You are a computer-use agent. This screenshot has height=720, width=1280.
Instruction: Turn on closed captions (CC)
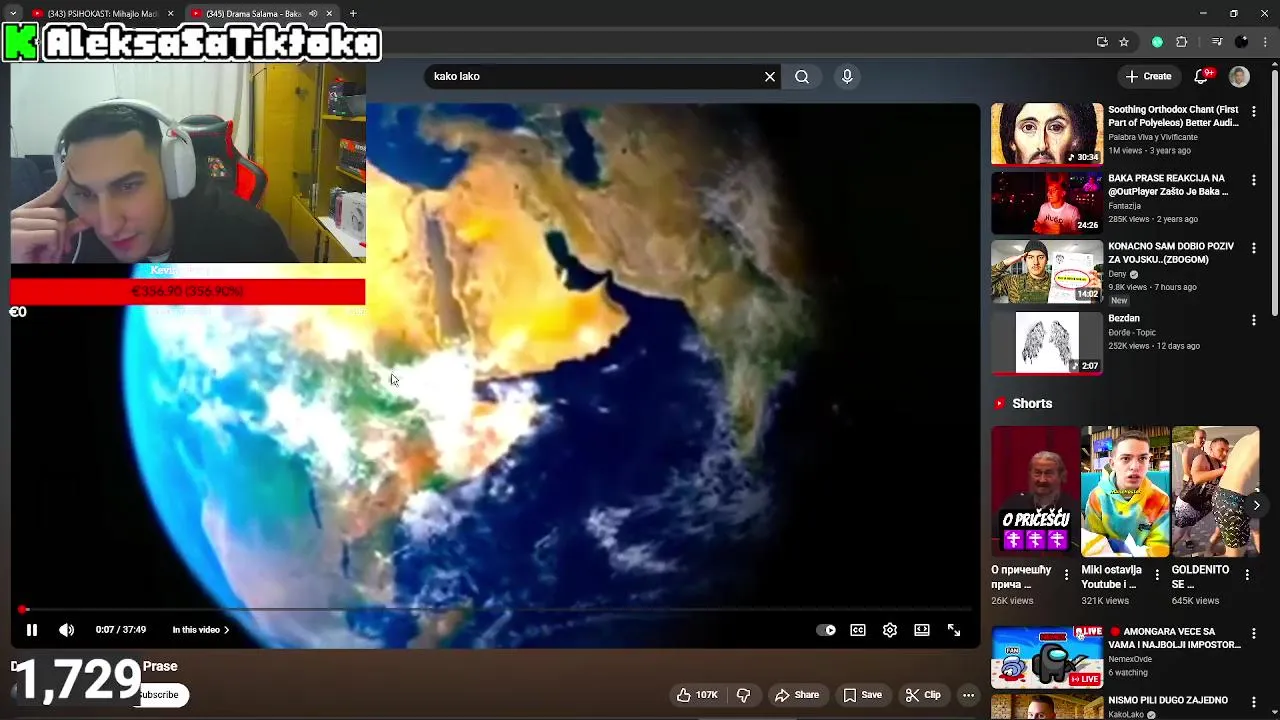click(858, 630)
